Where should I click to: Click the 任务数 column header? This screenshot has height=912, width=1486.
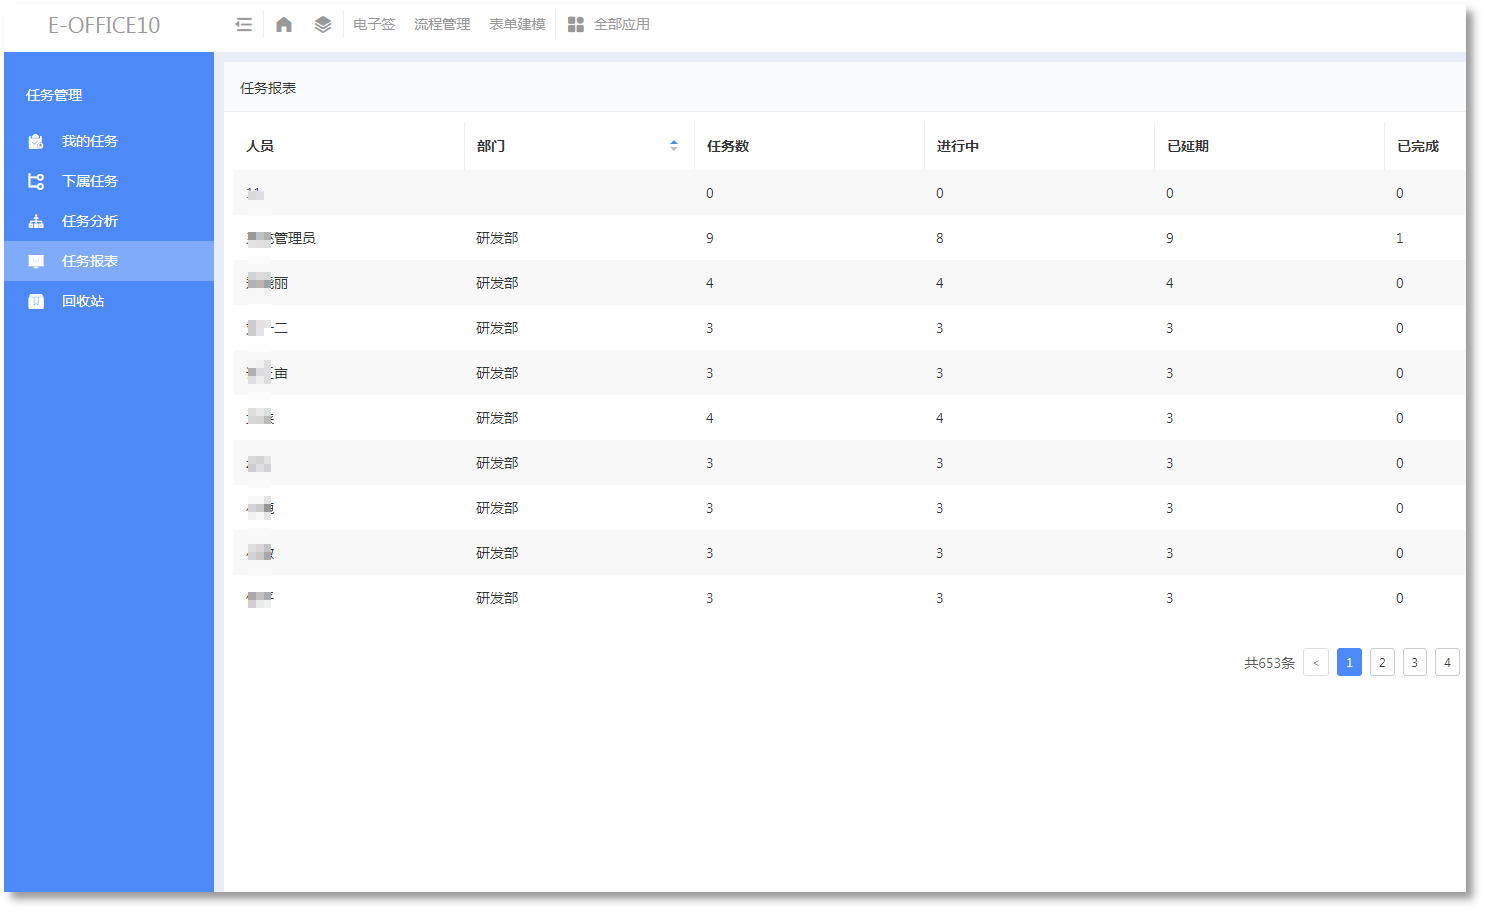(x=728, y=146)
